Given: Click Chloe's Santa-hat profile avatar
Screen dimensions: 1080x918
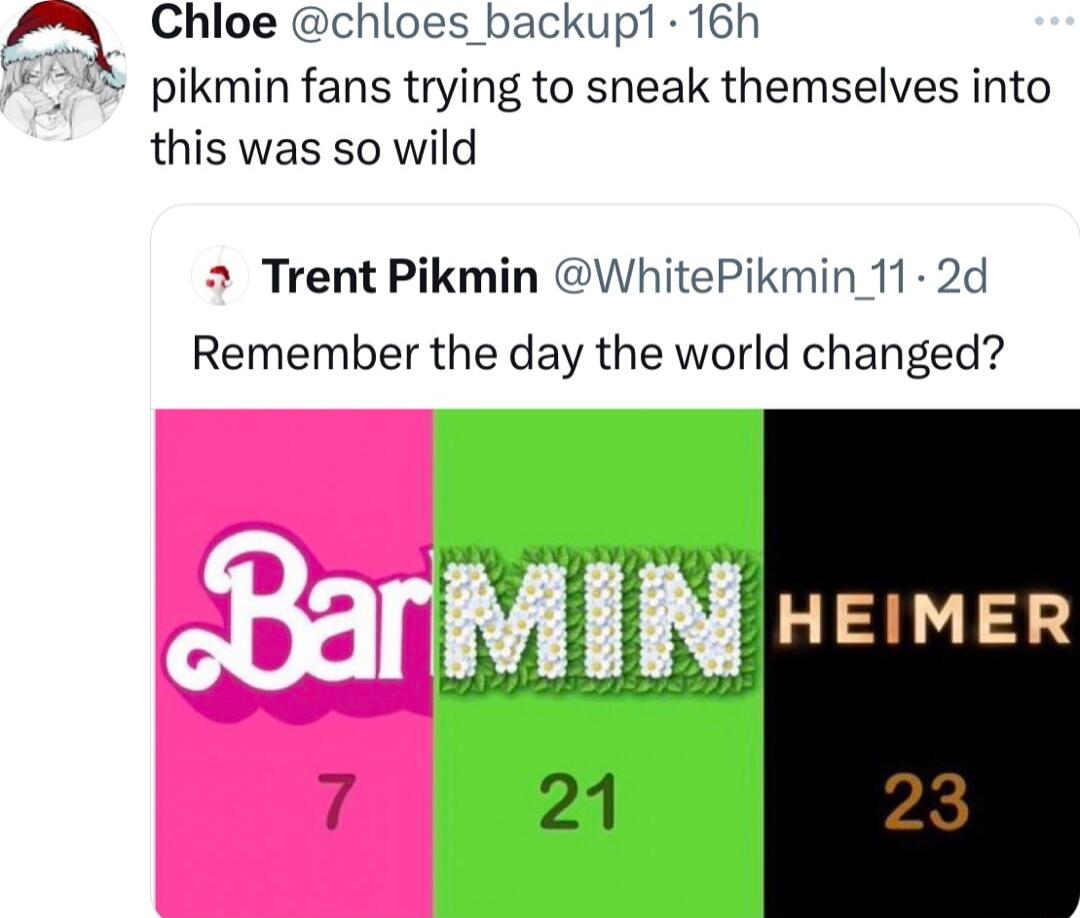Looking at the screenshot, I should (62, 72).
